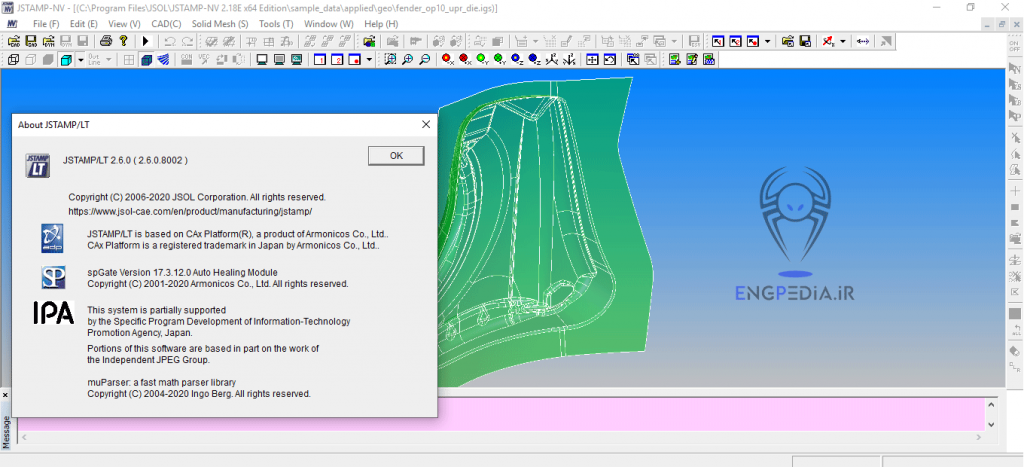This screenshot has height=467, width=1024.
Task: Click the message panel's horizontal scrollbar
Action: (500, 436)
